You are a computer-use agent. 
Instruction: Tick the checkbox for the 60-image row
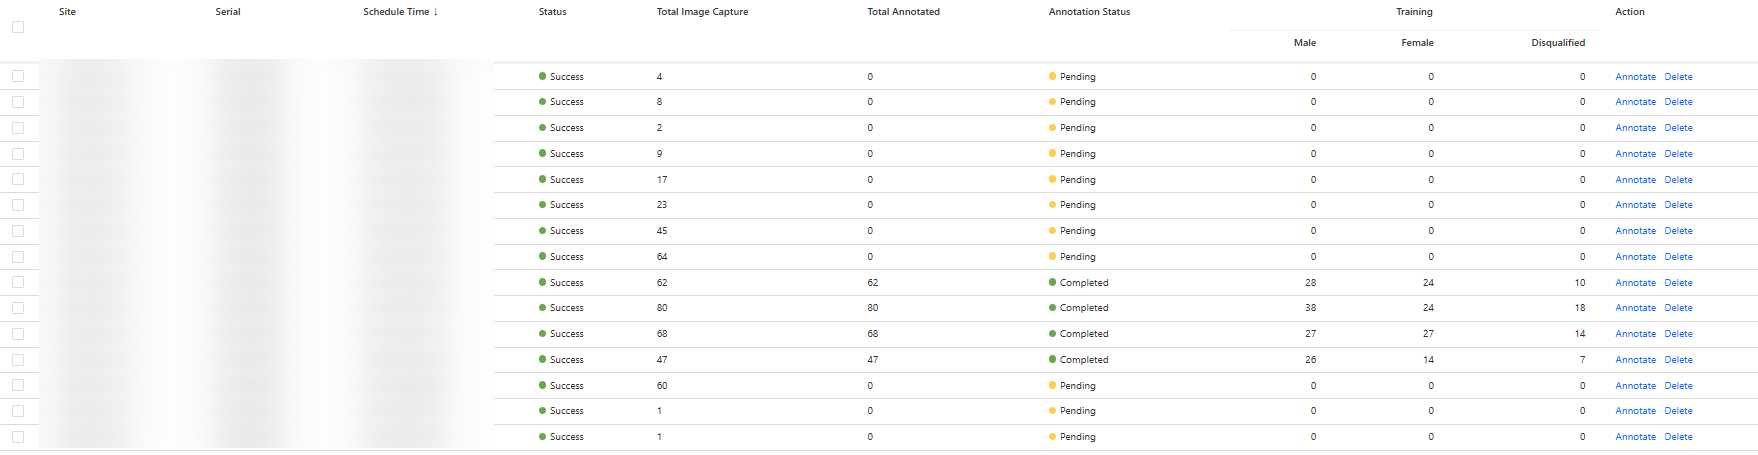[x=18, y=385]
